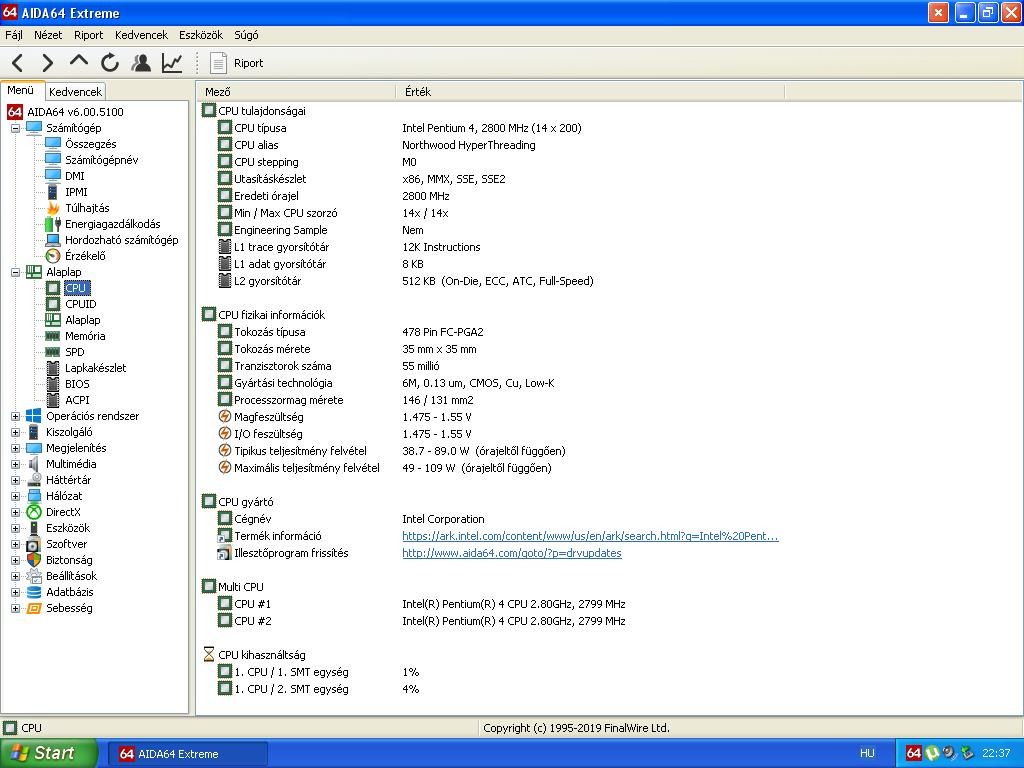Collapse the Alaplap tree node

click(15, 272)
